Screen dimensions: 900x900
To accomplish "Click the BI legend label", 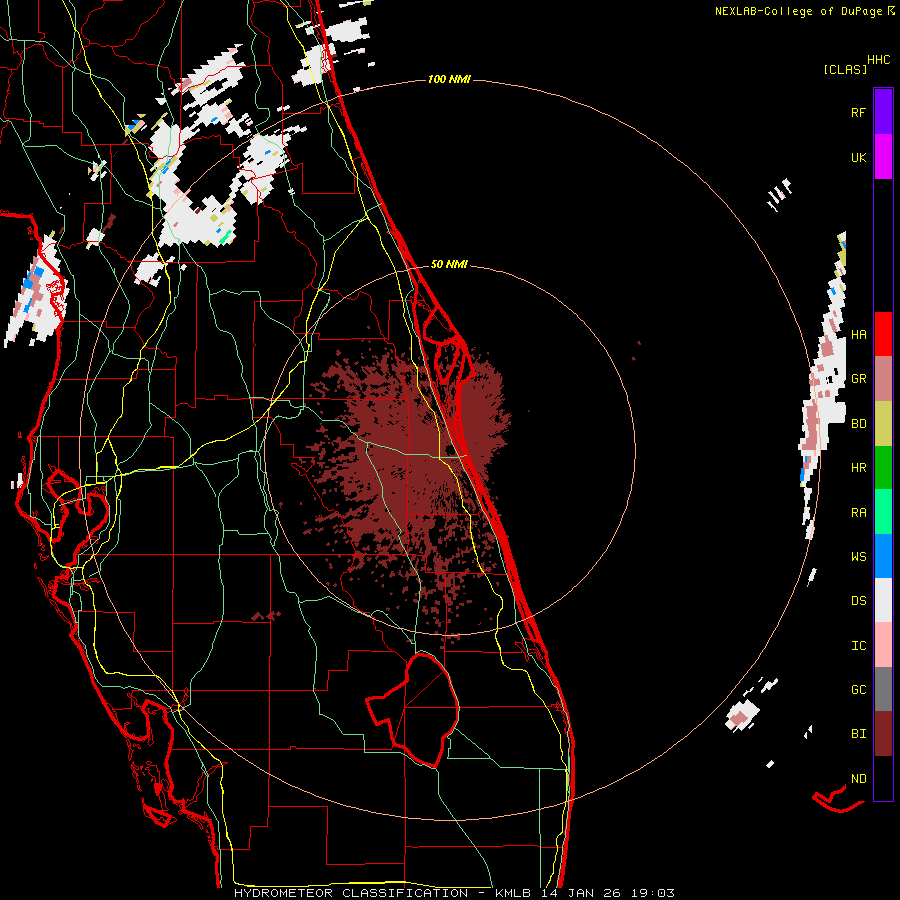I will tap(858, 734).
